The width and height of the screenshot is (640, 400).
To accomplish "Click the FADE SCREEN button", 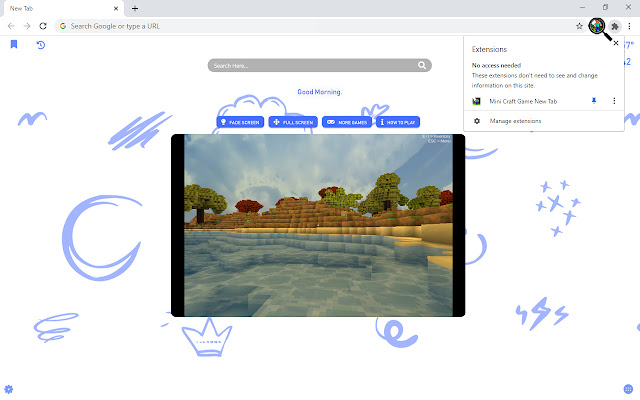I will click(240, 122).
